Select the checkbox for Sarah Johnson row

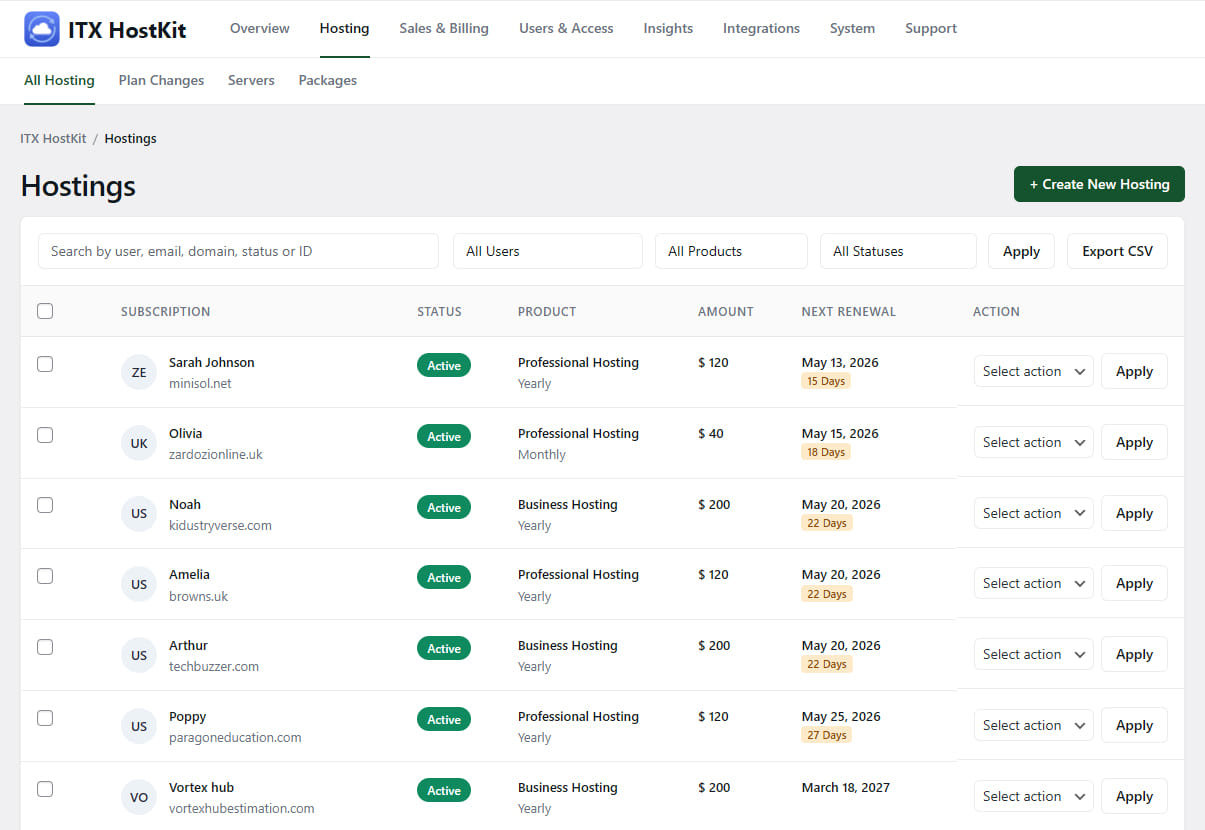(45, 364)
